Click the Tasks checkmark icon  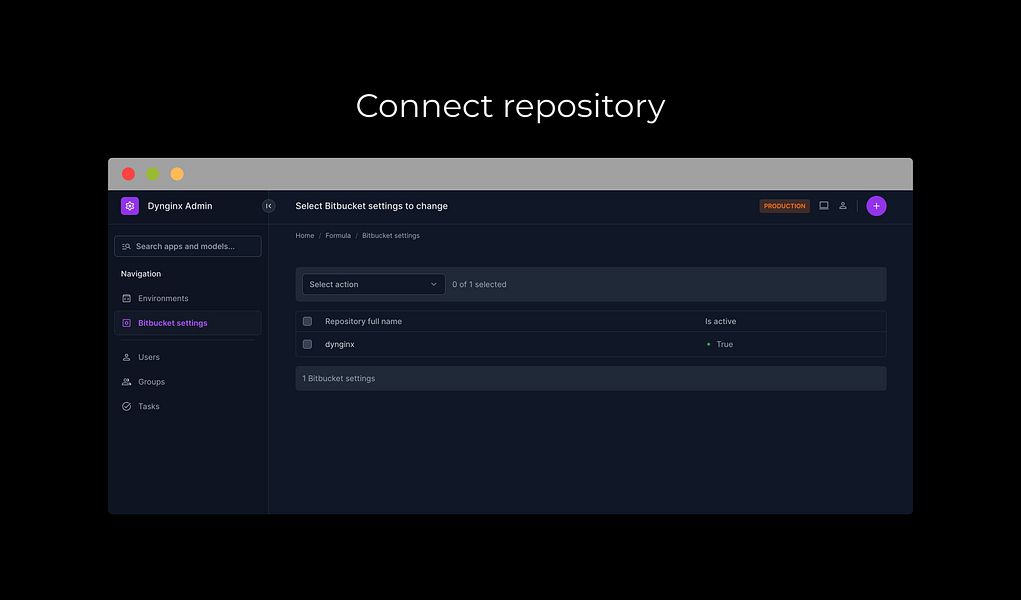coord(126,407)
